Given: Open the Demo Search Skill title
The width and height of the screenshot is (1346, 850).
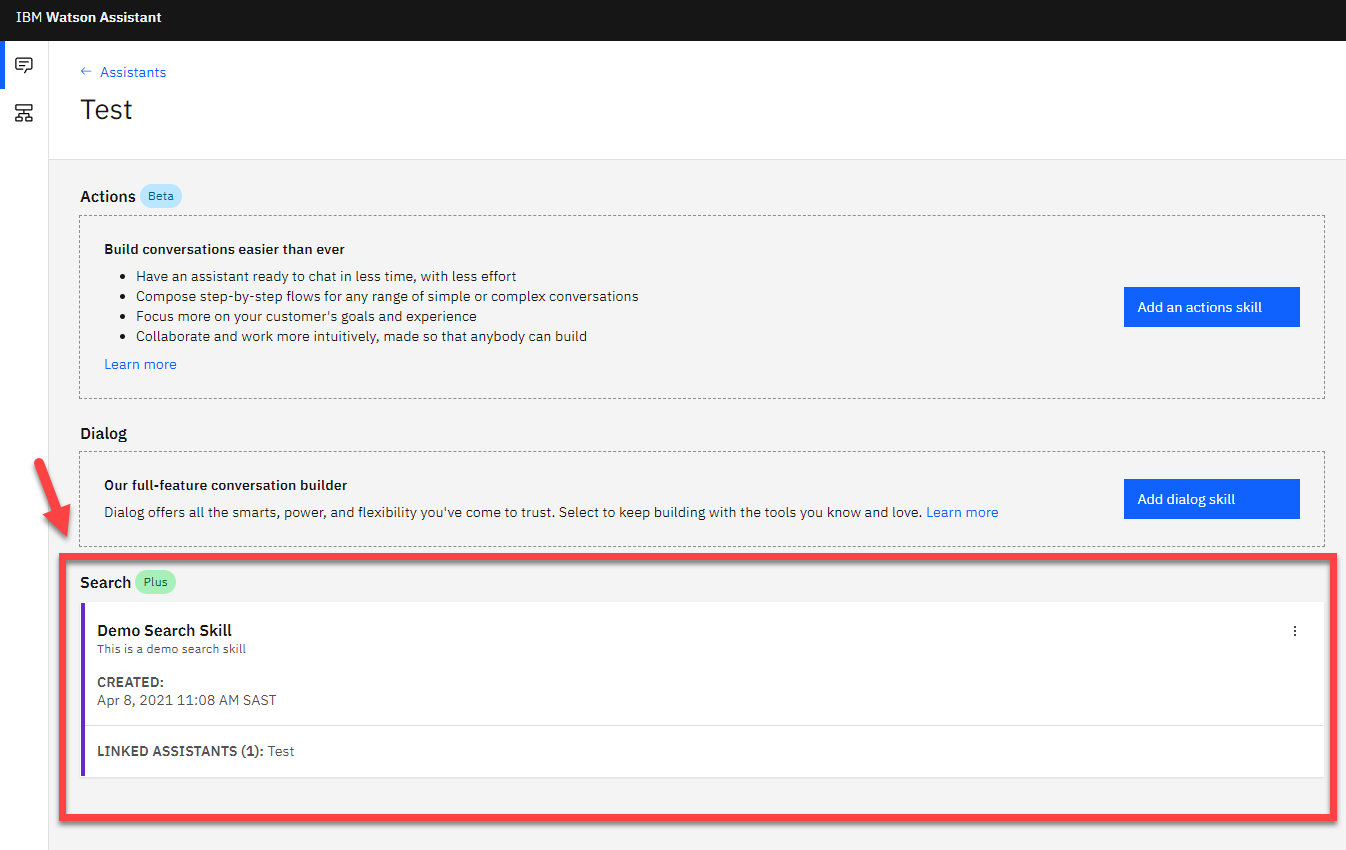Looking at the screenshot, I should point(164,630).
